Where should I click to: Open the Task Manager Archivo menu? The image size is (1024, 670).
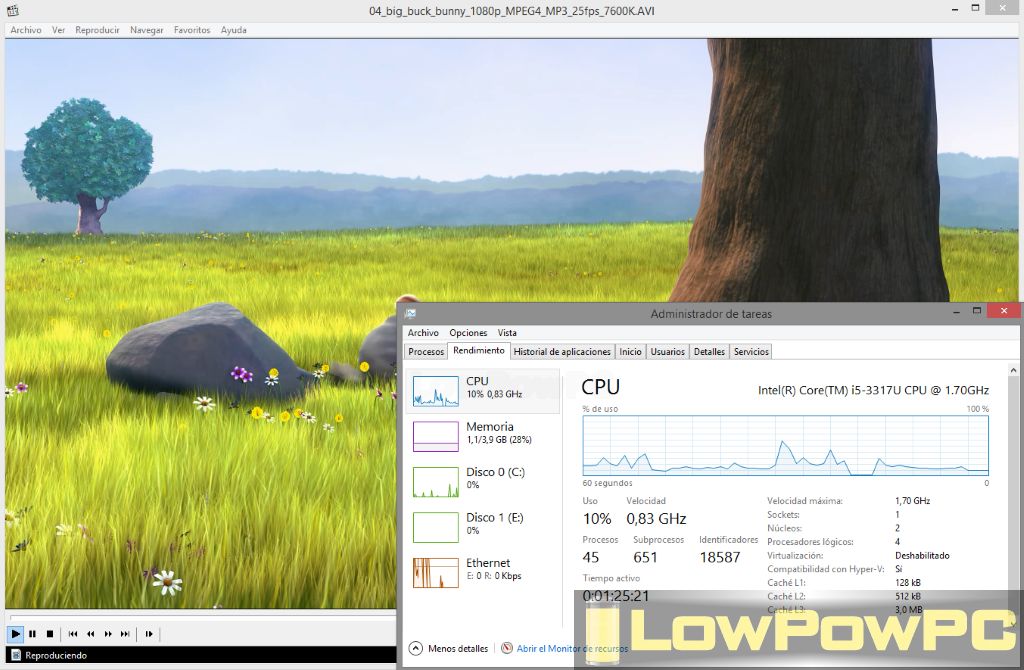(423, 332)
